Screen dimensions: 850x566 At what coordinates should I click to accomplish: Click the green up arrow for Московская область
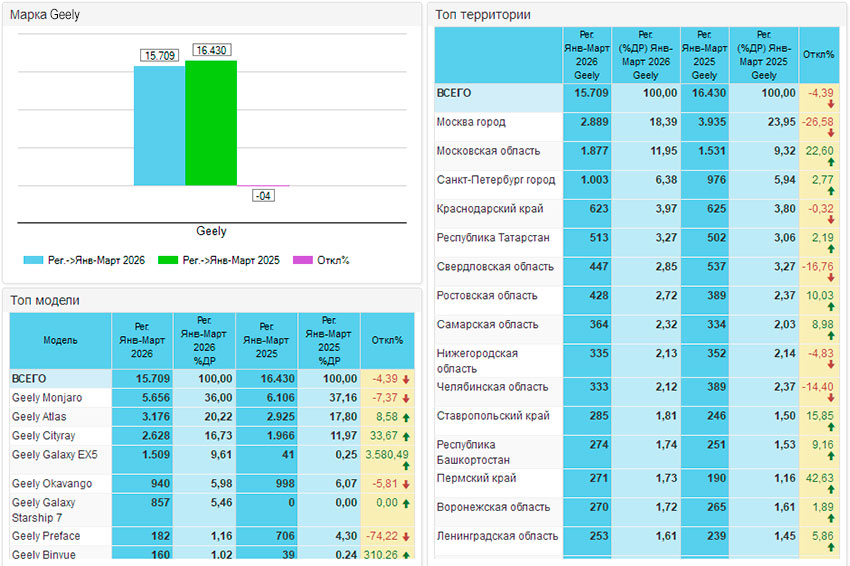pos(831,162)
